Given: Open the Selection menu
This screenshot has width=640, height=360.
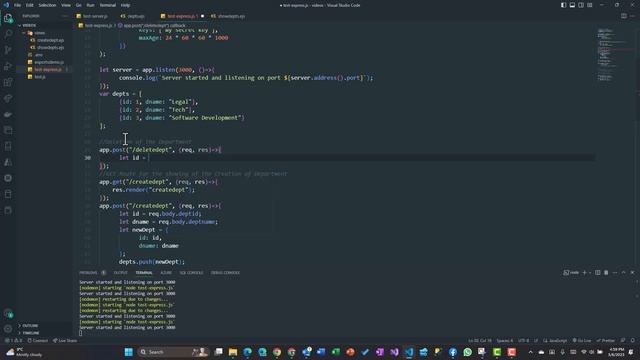Looking at the screenshot, I should [47, 5].
